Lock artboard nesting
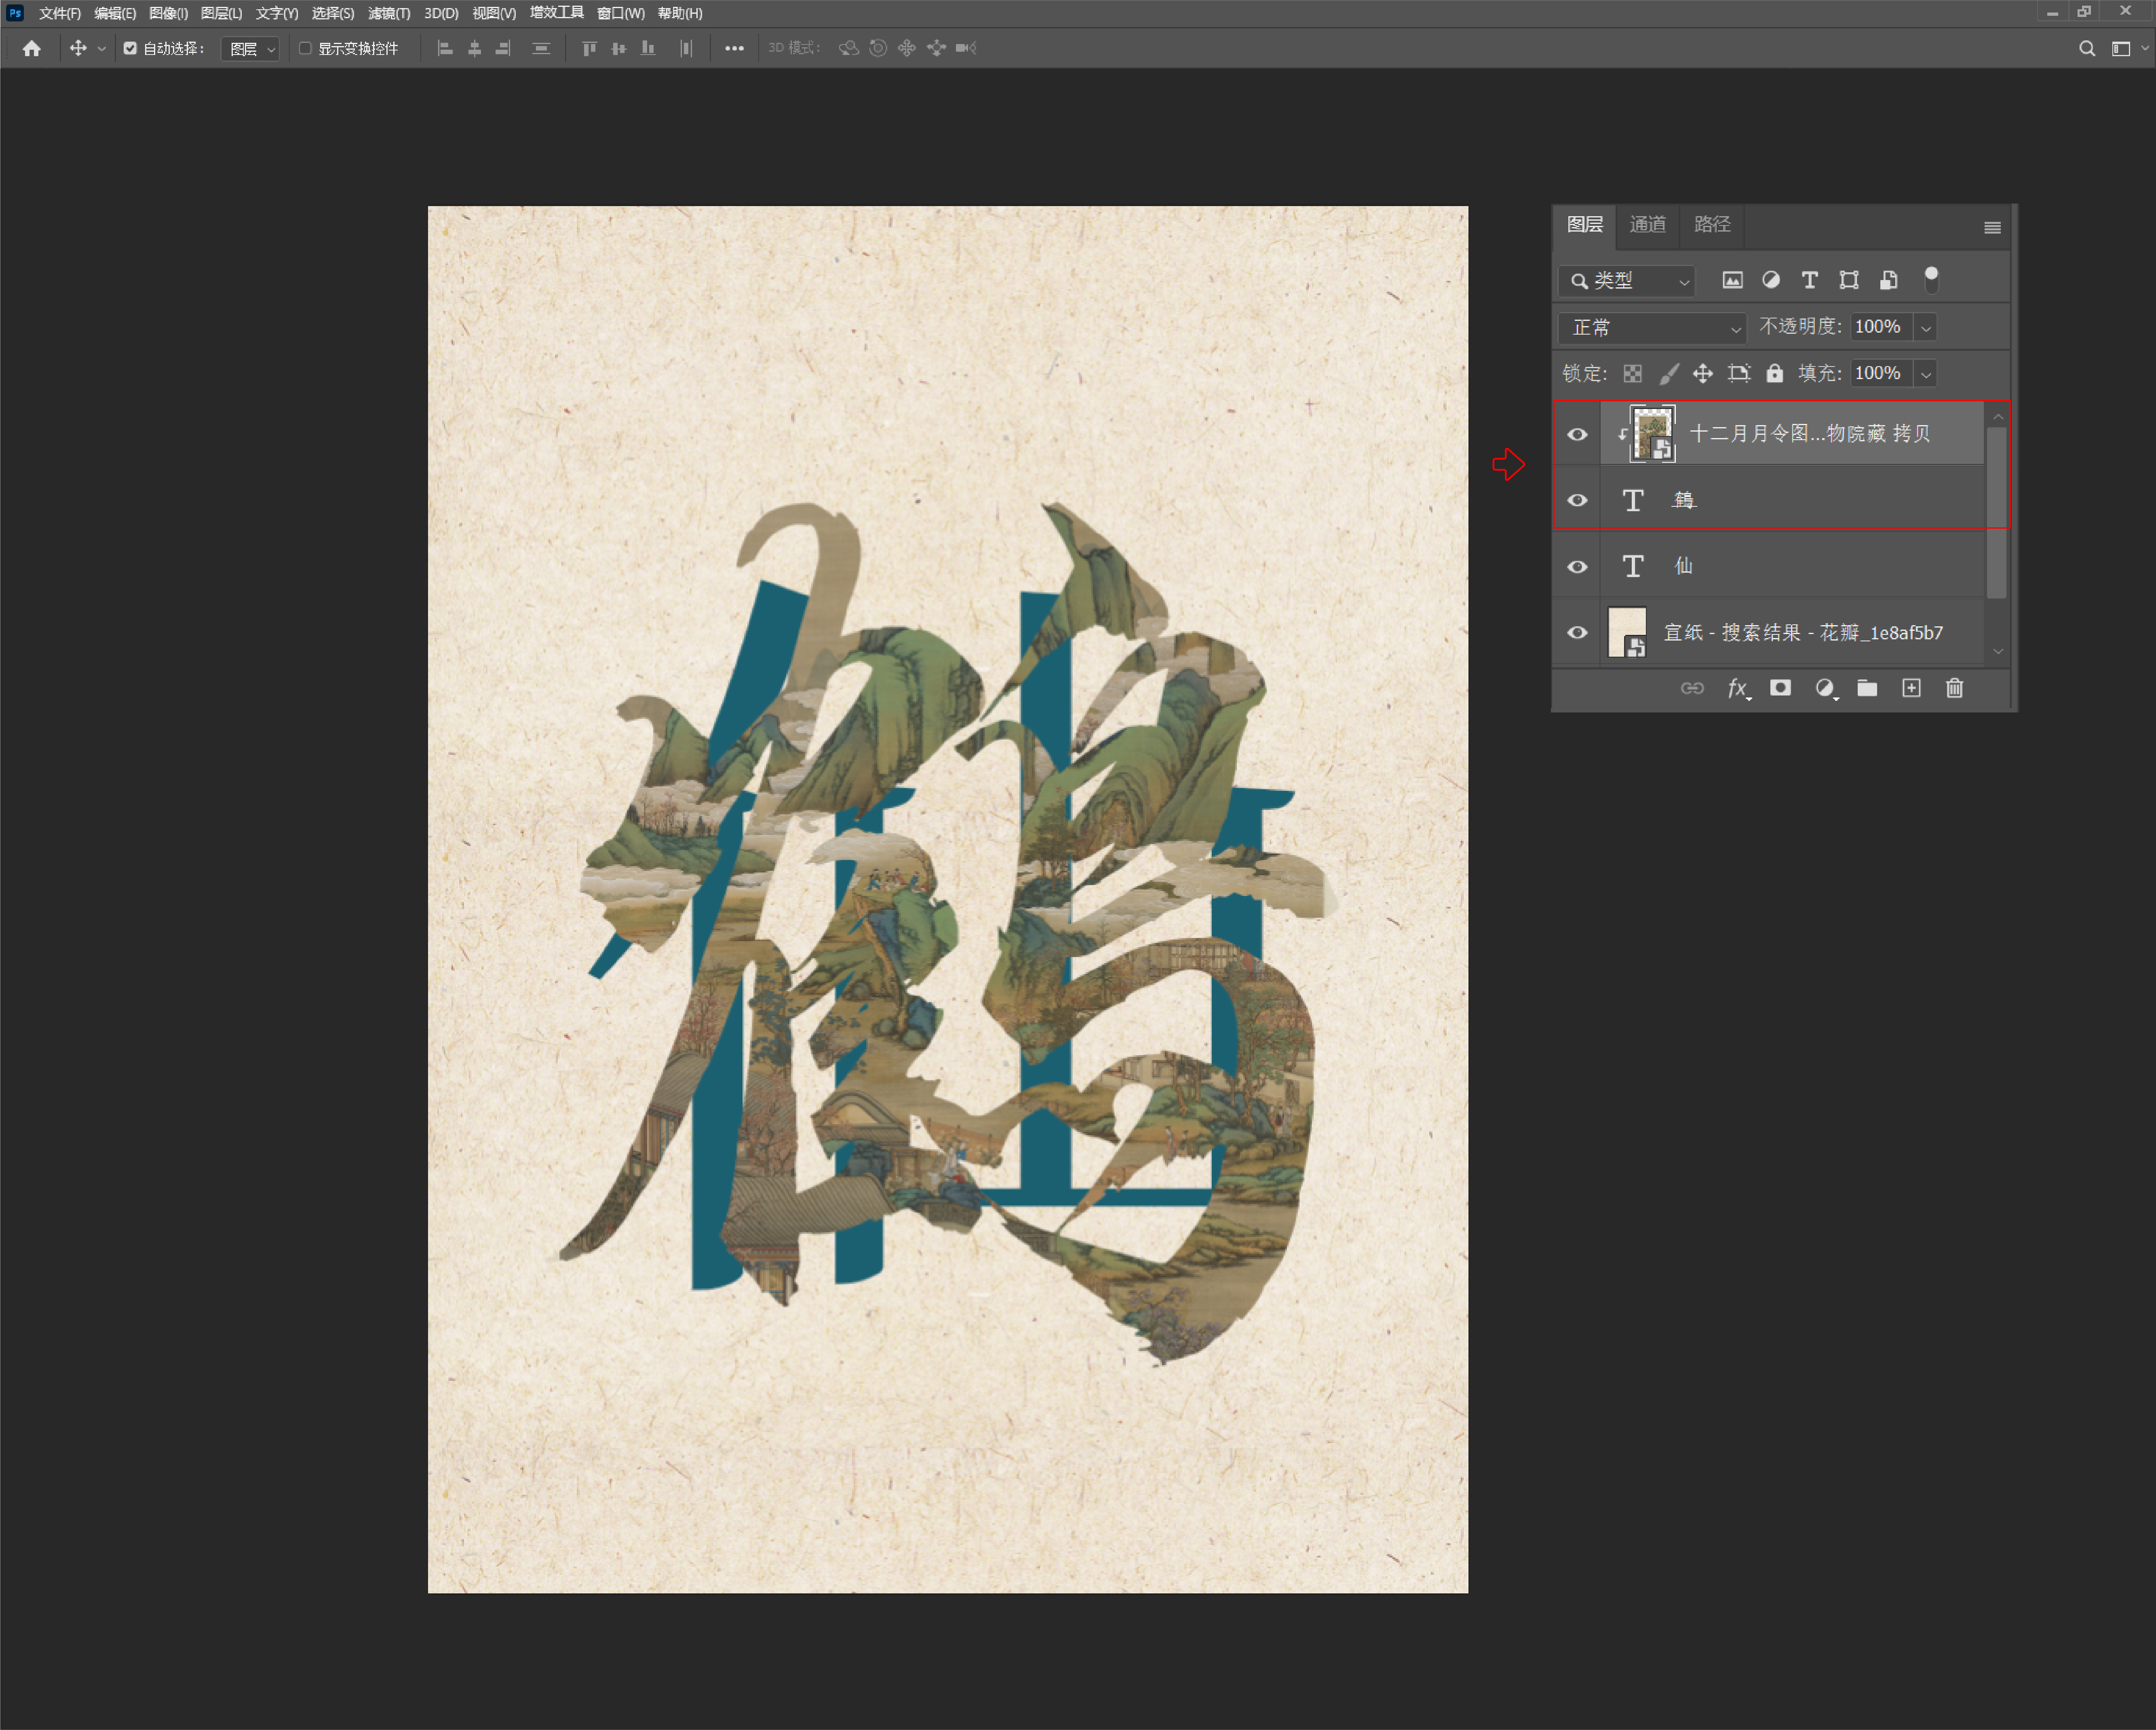This screenshot has height=1730, width=2156. pos(1739,374)
